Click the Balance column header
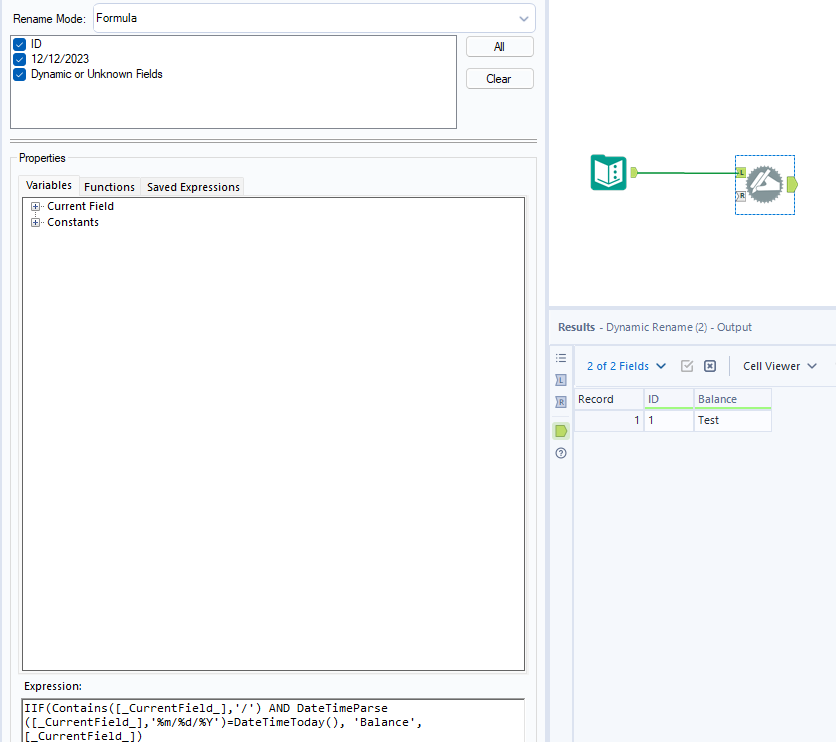This screenshot has width=836, height=742. point(733,399)
